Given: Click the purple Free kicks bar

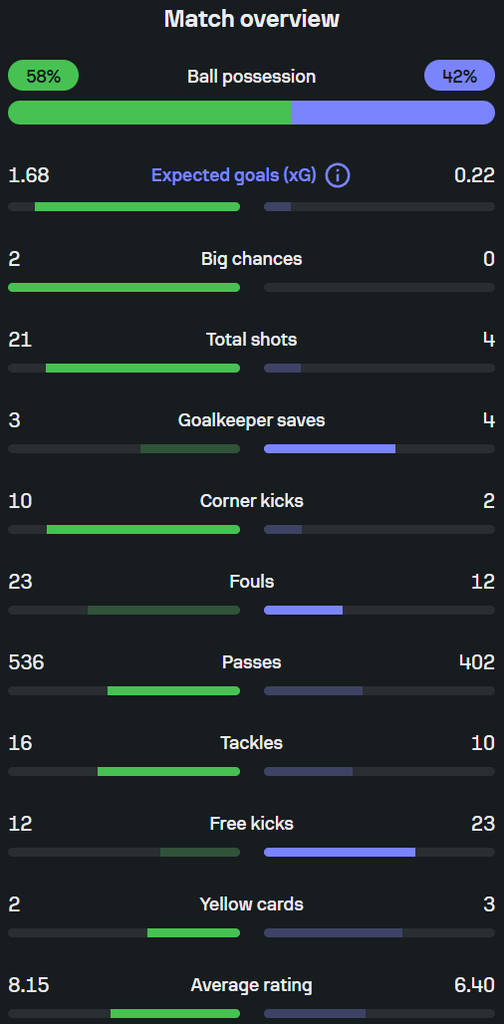Looking at the screenshot, I should point(339,852).
